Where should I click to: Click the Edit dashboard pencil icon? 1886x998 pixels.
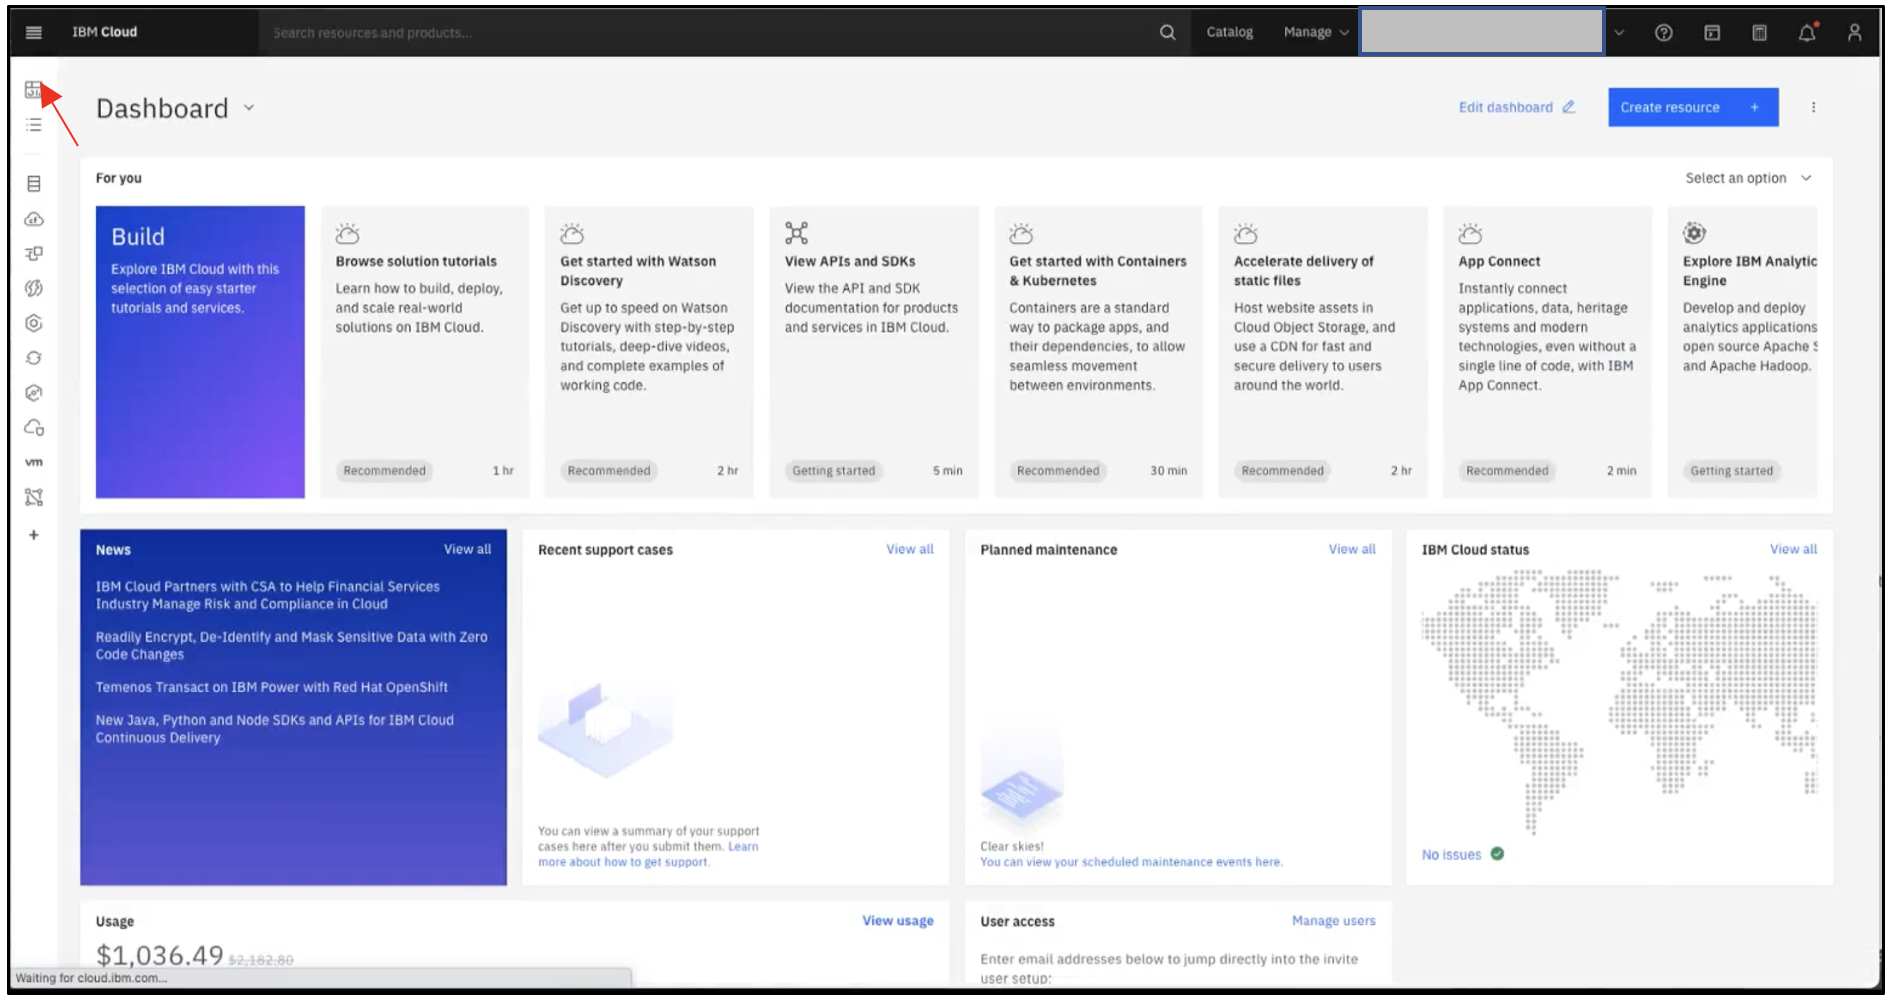tap(1568, 107)
